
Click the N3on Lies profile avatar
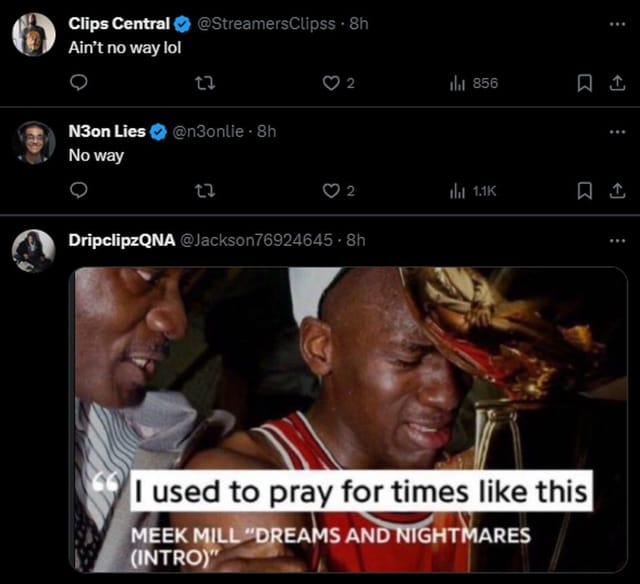tap(33, 142)
